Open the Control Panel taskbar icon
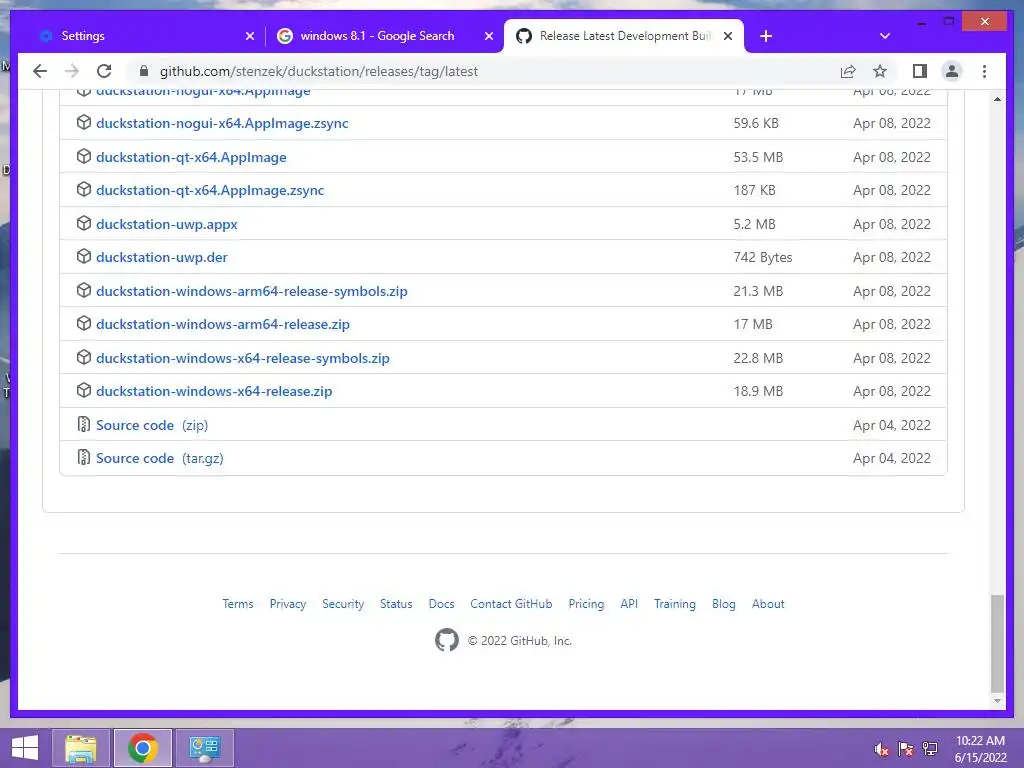1024x768 pixels. pos(204,748)
